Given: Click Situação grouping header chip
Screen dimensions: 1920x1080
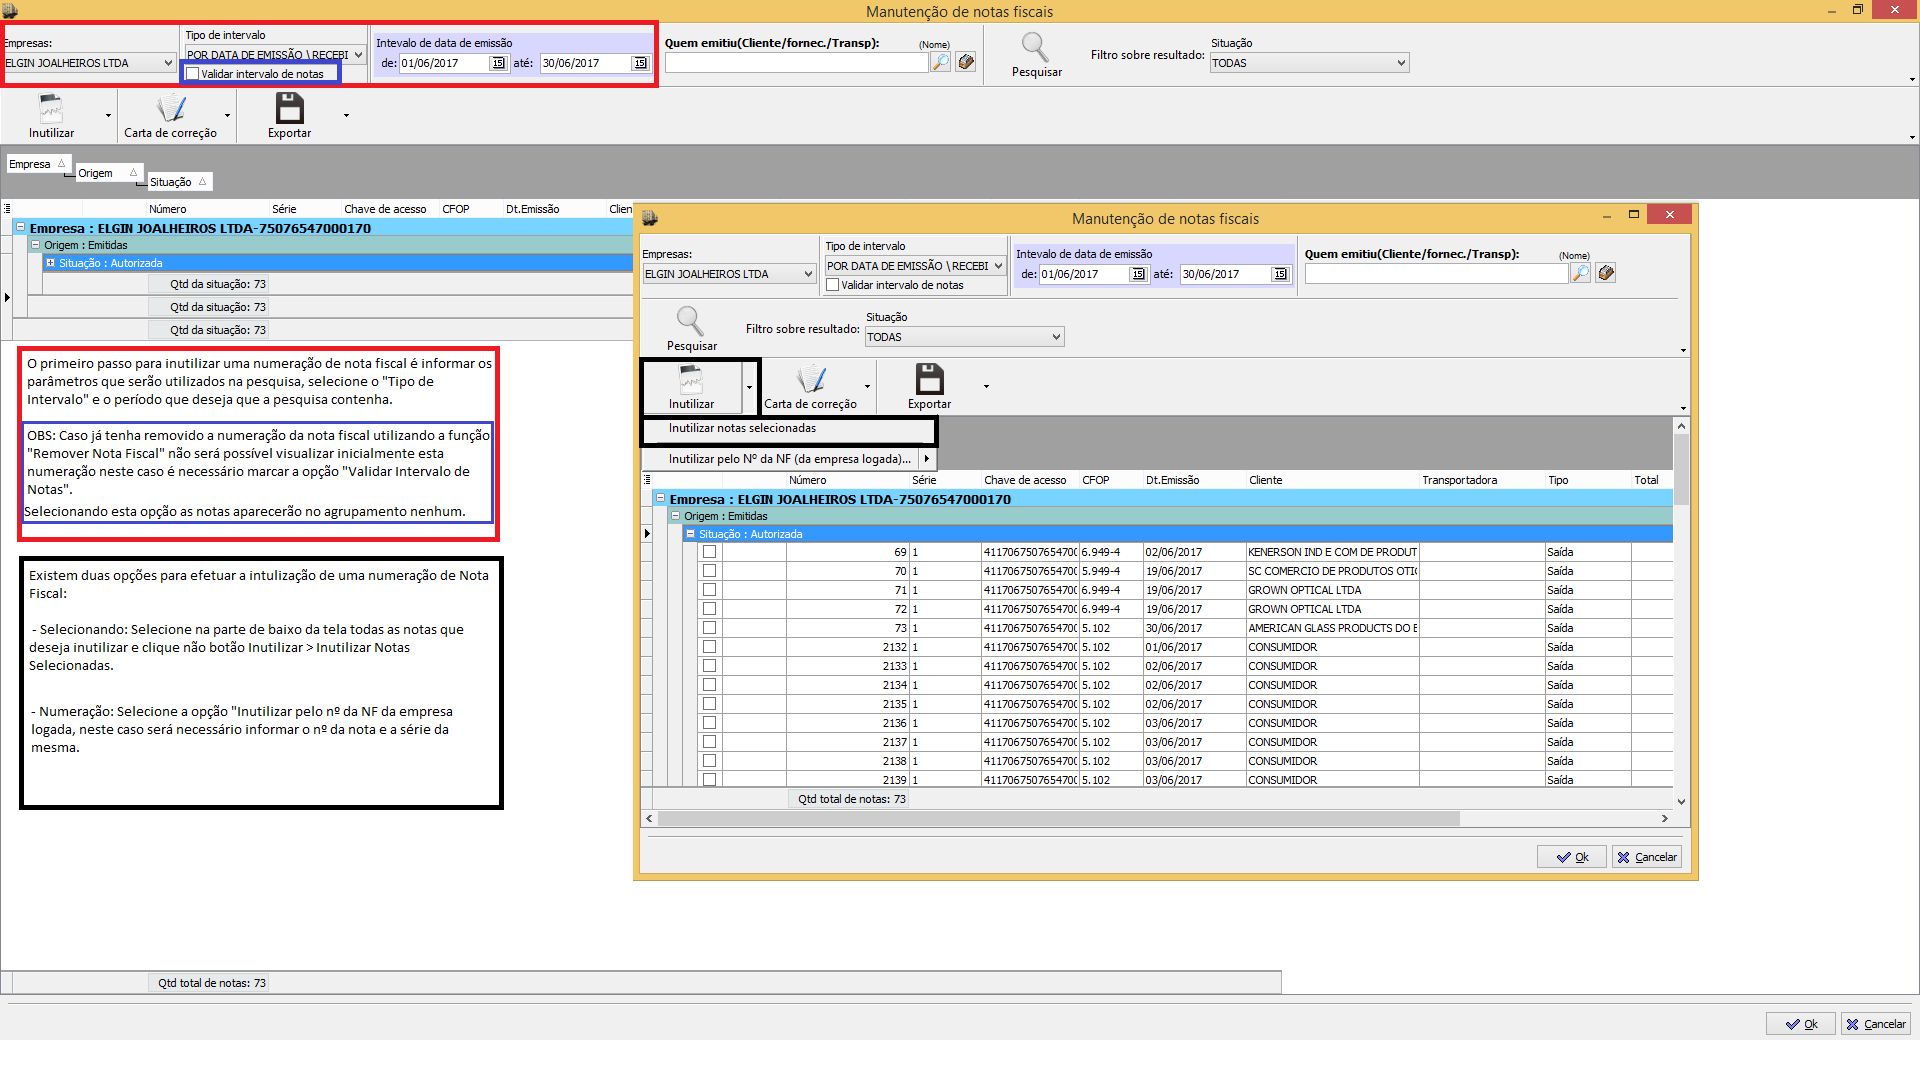Looking at the screenshot, I should coord(179,182).
